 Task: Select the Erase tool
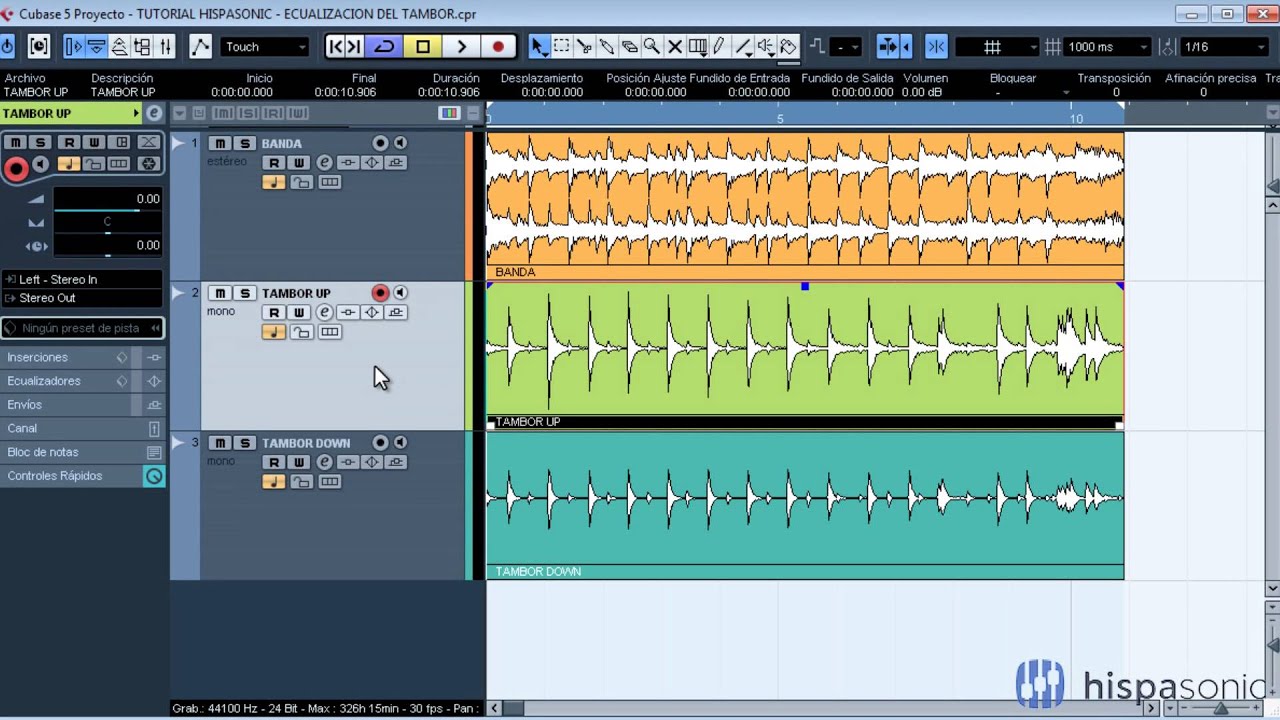[x=629, y=47]
